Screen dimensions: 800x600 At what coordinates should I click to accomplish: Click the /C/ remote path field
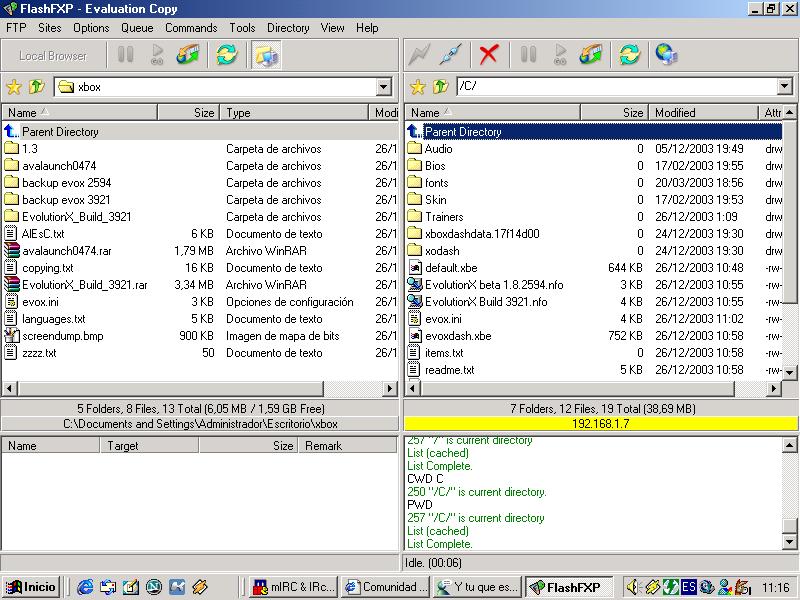(617, 86)
